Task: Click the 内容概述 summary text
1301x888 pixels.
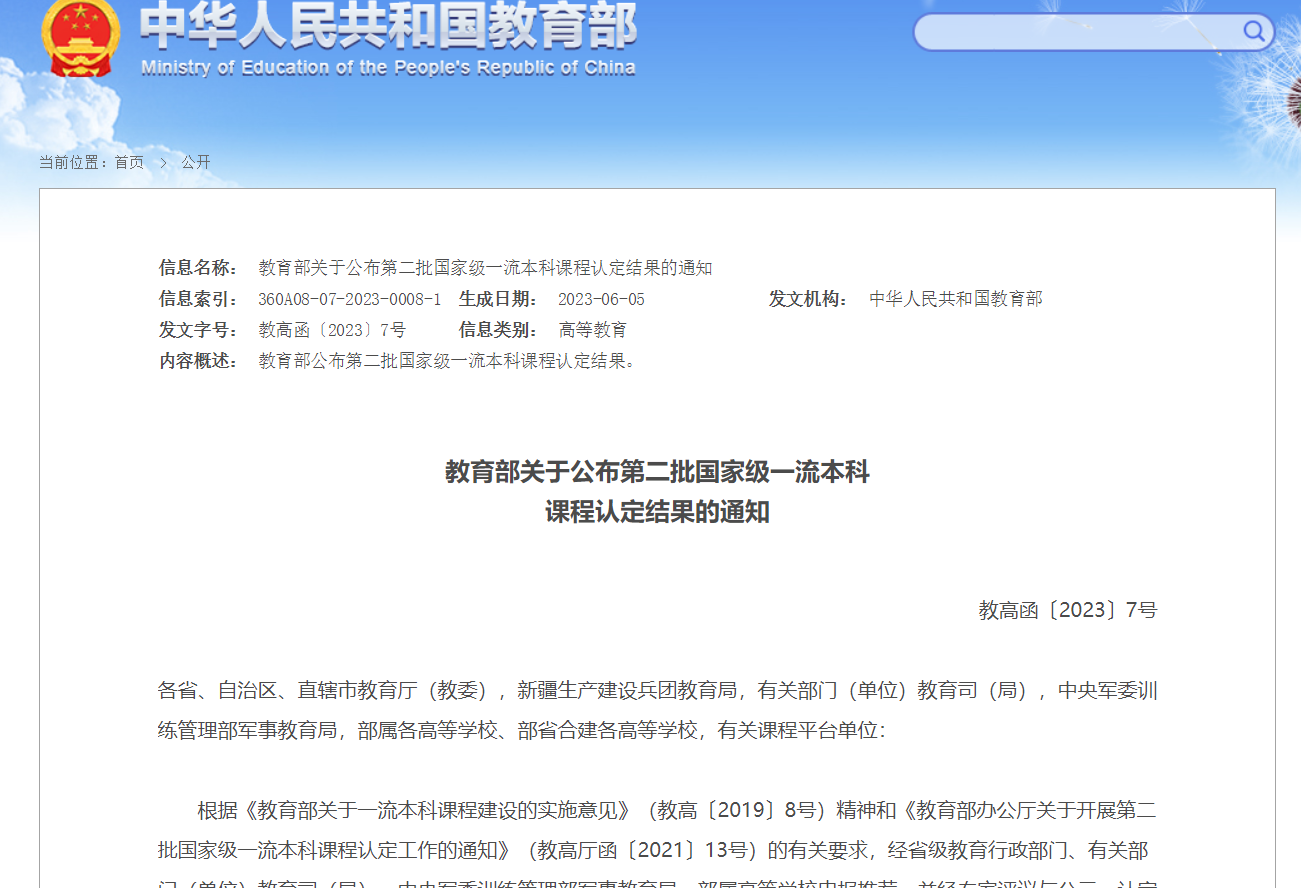Action: tap(447, 361)
